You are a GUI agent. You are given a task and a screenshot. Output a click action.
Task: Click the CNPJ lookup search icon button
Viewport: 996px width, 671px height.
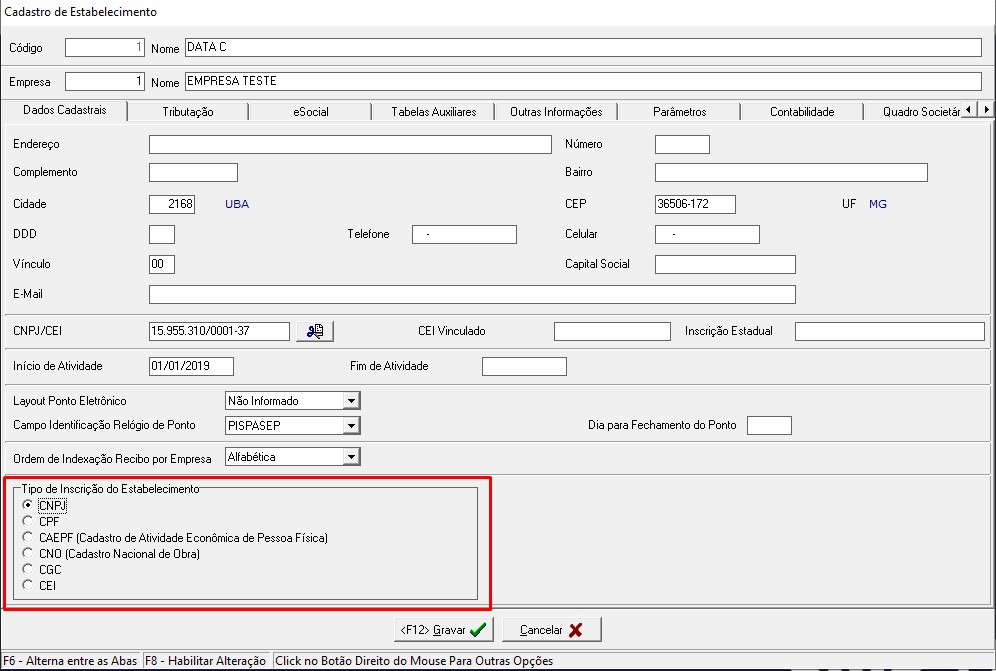[x=314, y=331]
